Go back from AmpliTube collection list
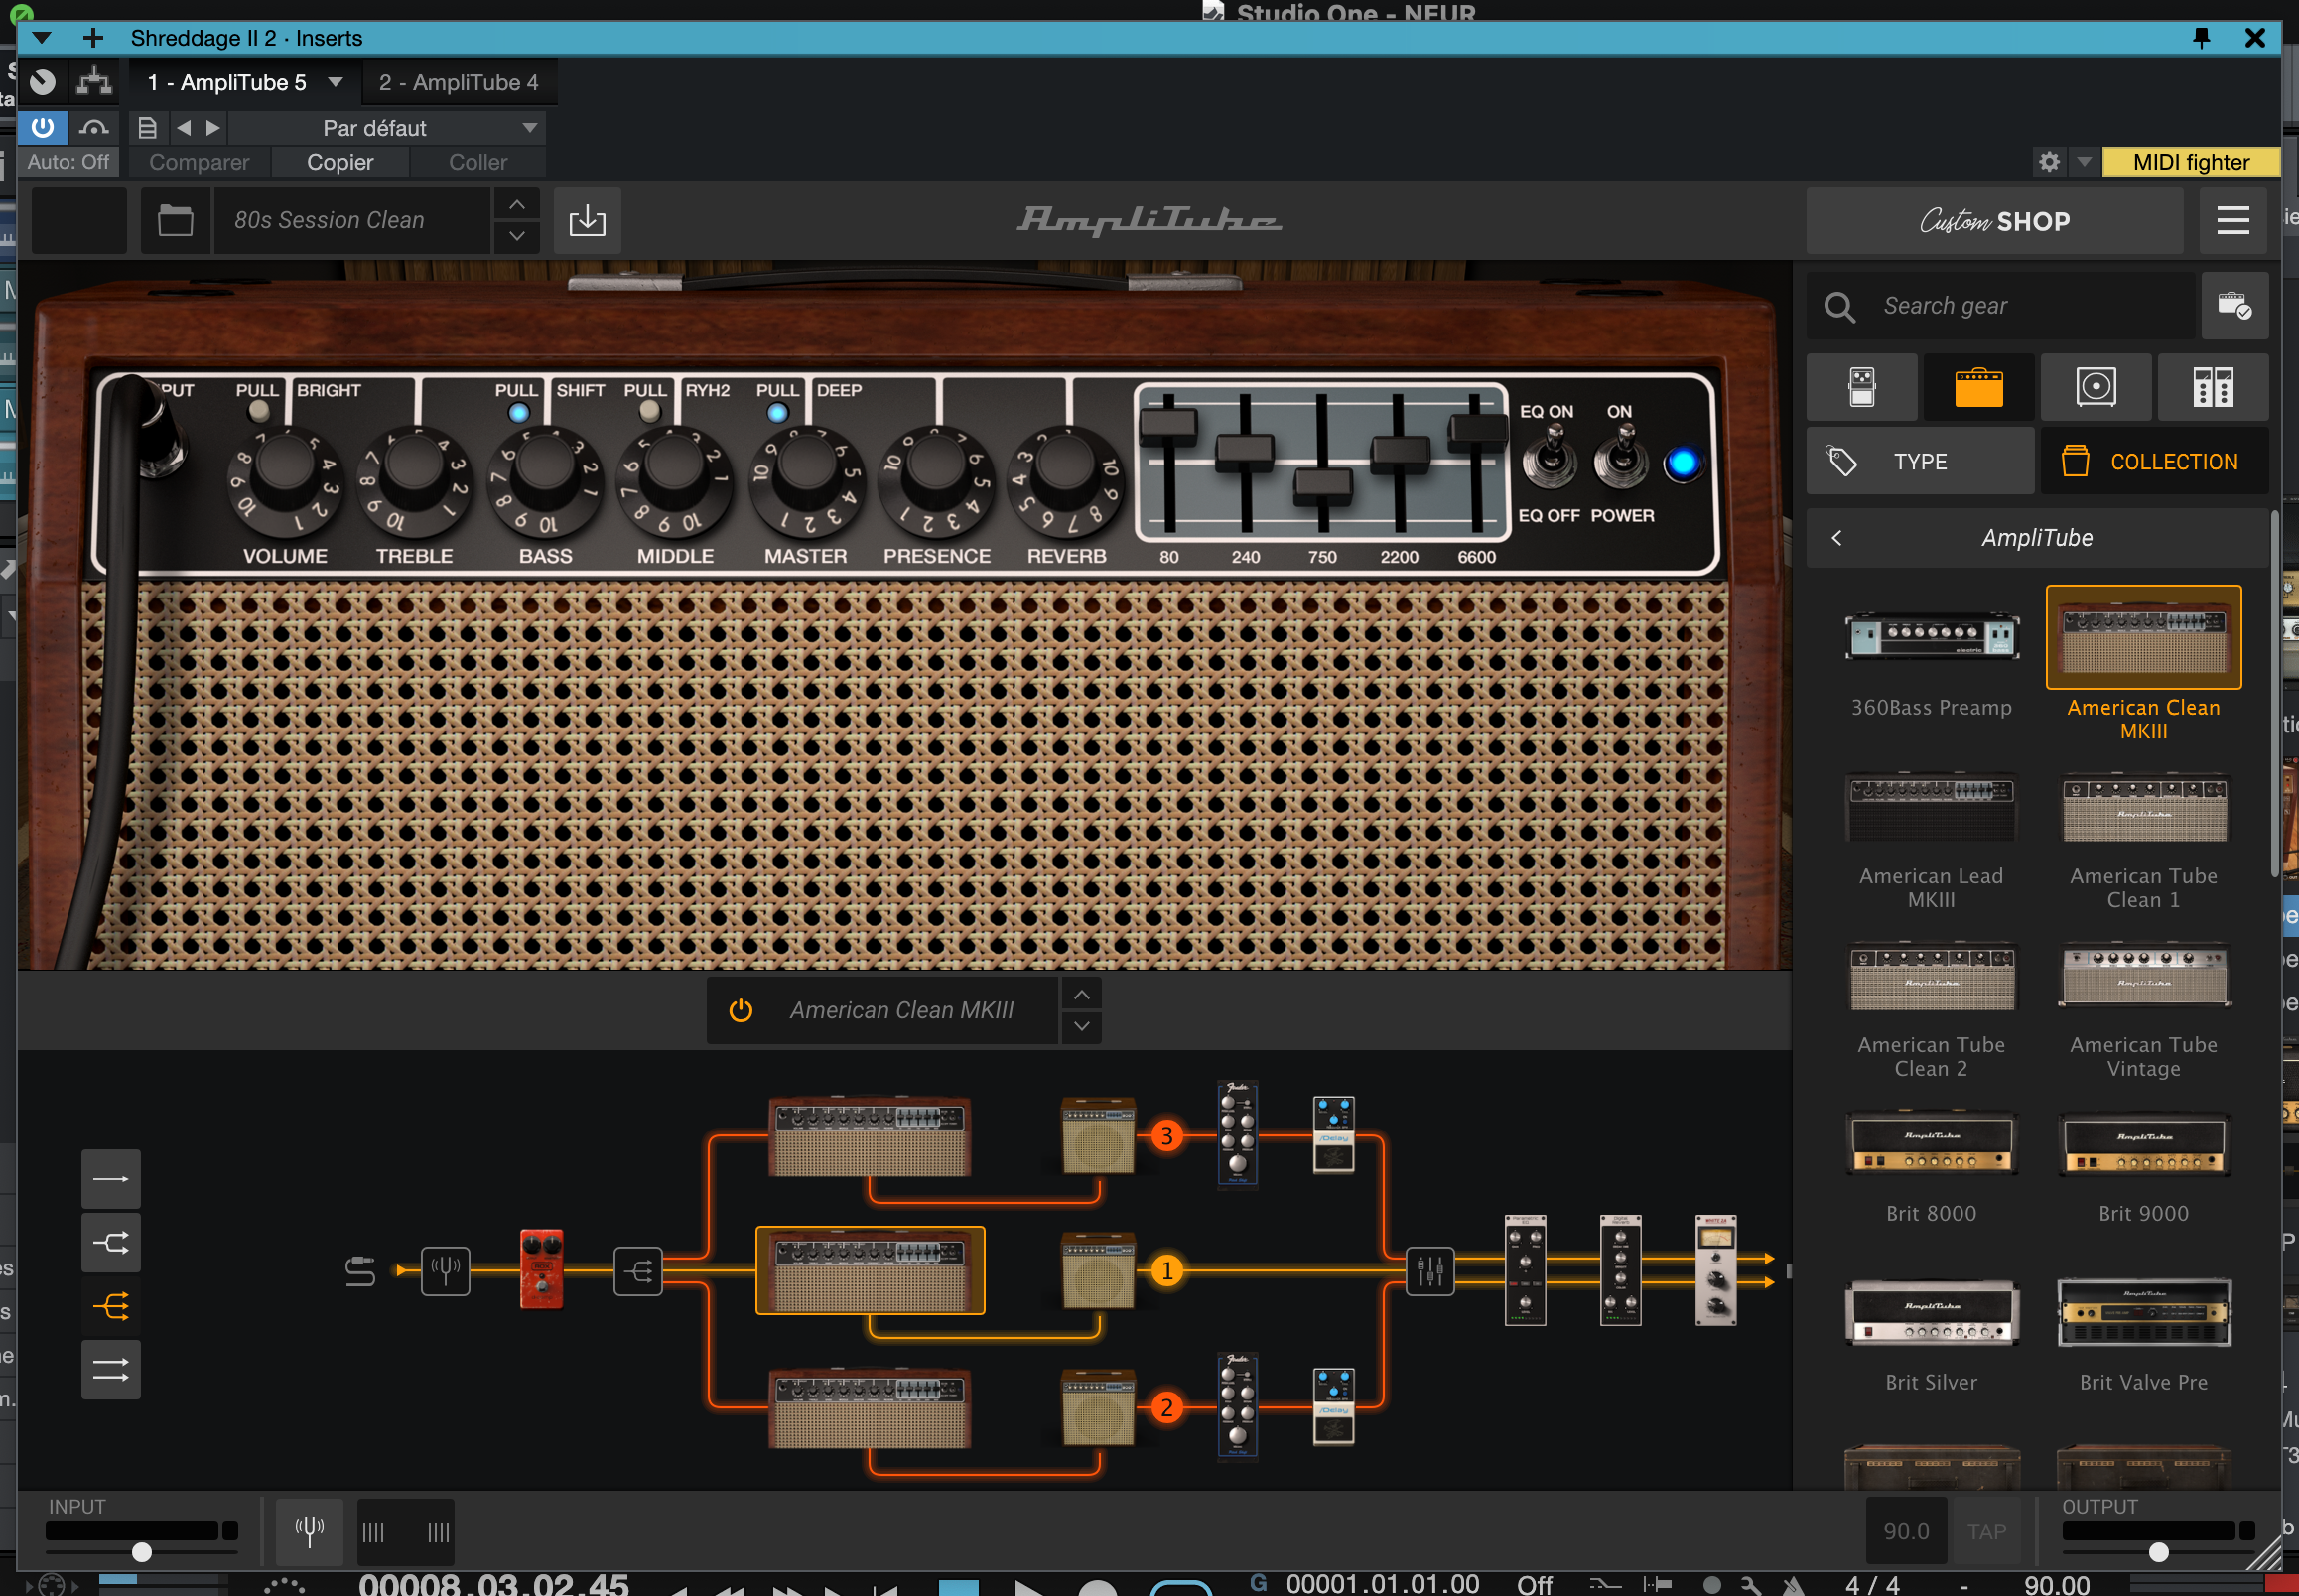The image size is (2299, 1596). (1836, 538)
